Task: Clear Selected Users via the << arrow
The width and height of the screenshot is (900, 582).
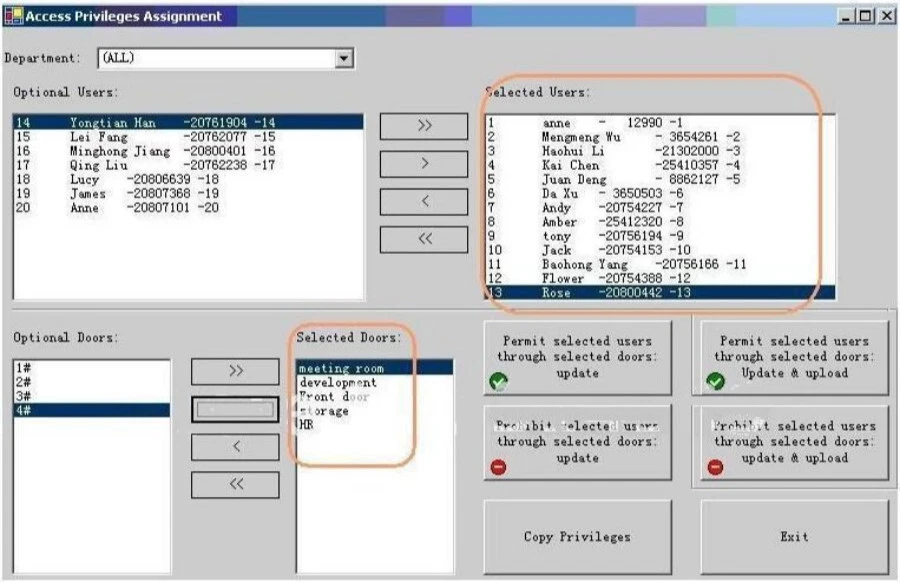Action: [x=424, y=239]
